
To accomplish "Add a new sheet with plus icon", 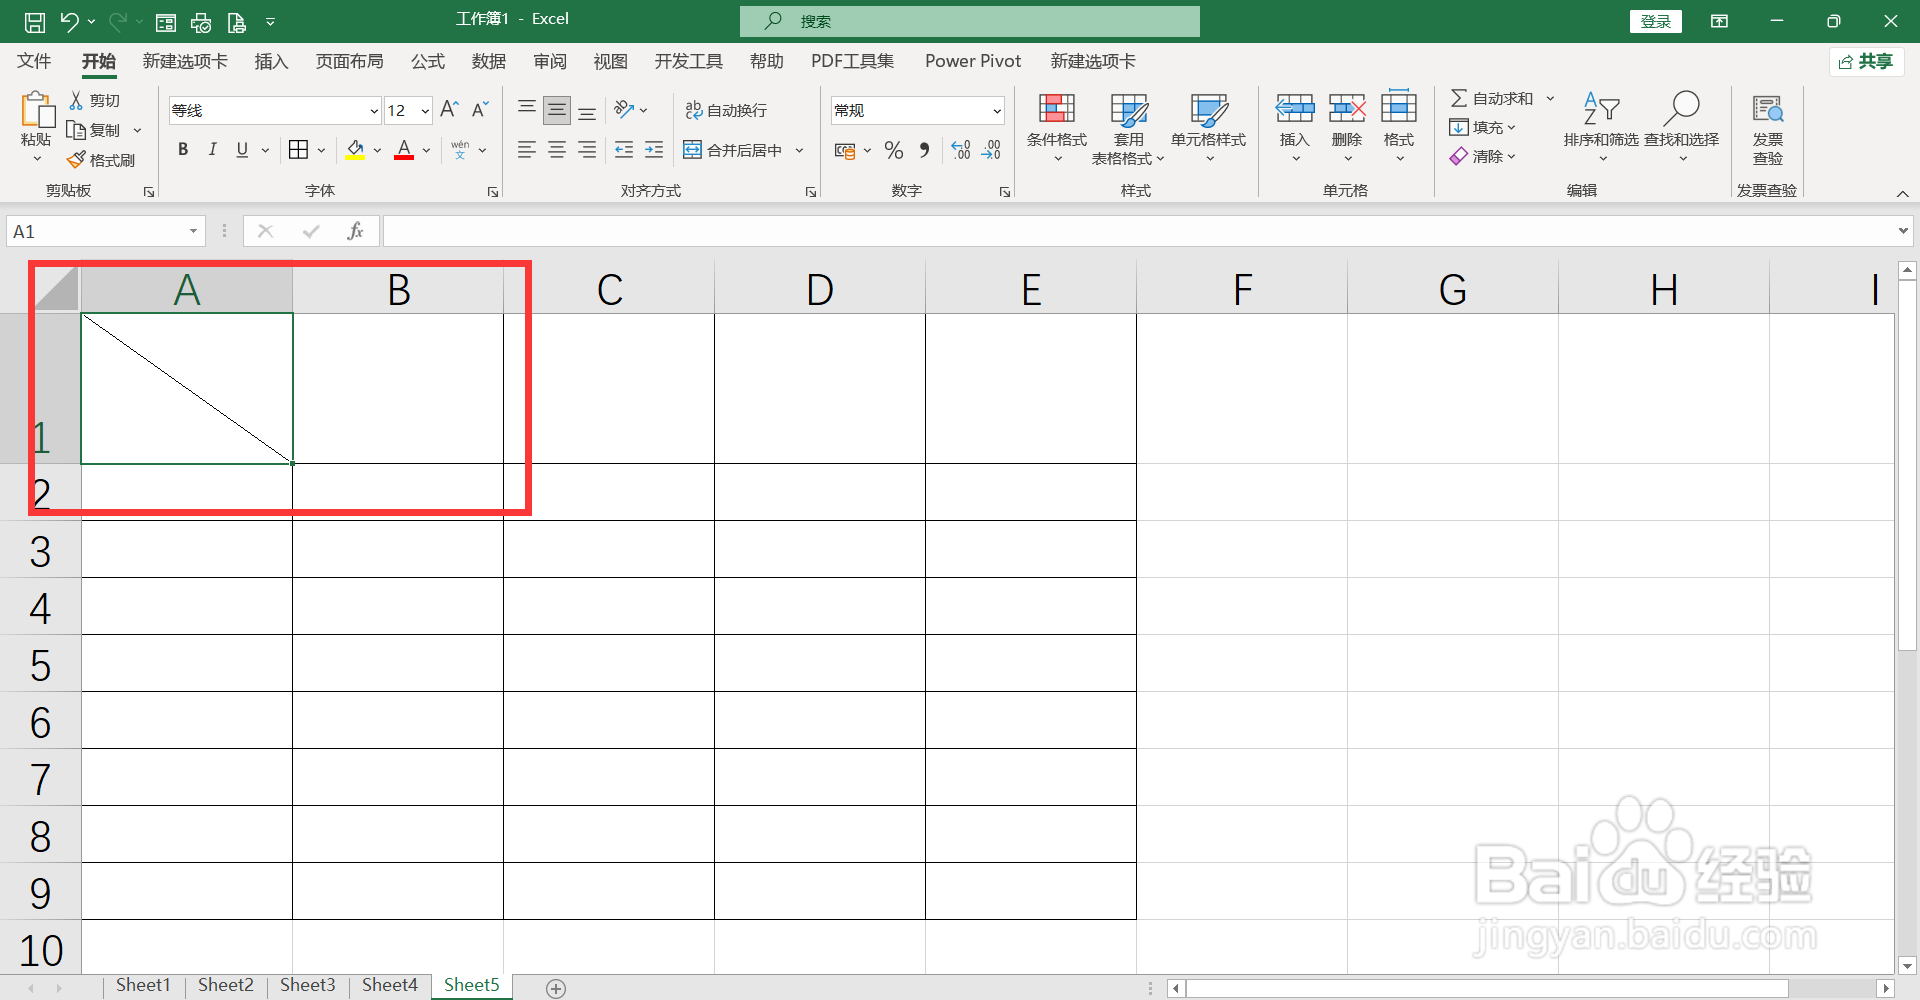I will click(x=556, y=988).
